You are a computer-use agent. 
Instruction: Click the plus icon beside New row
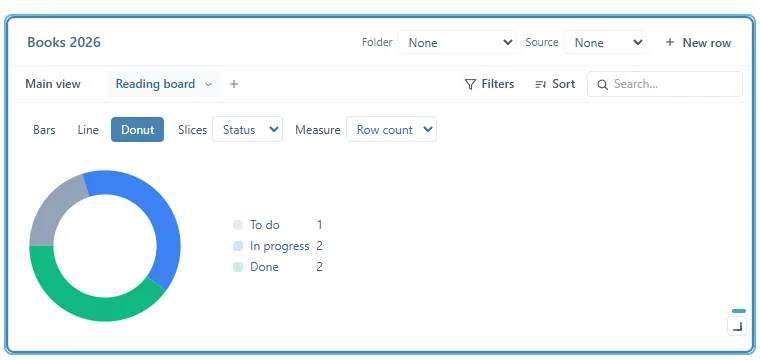[670, 42]
